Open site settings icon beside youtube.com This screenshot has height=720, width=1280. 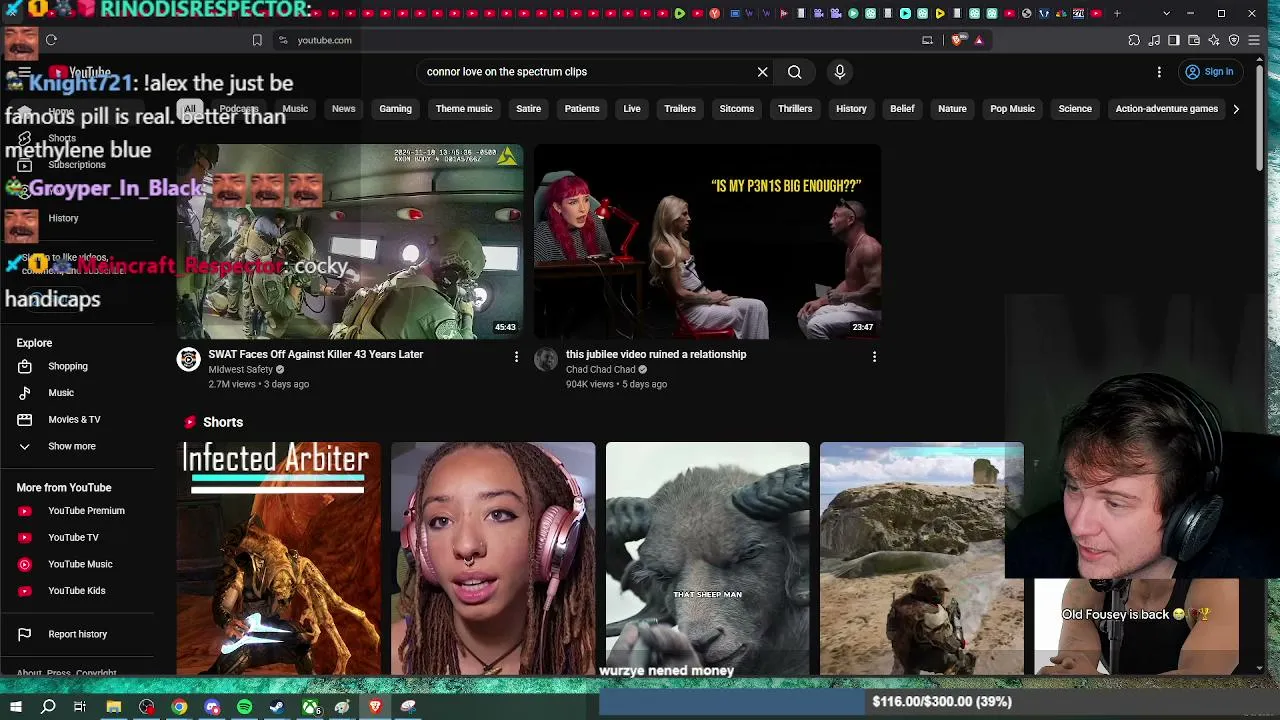[284, 40]
